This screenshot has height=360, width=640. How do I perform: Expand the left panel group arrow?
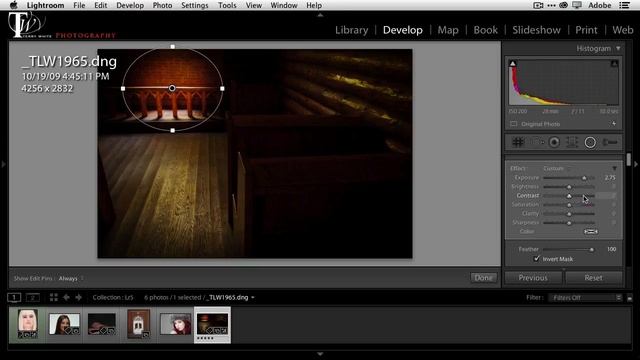pyautogui.click(x=3, y=164)
